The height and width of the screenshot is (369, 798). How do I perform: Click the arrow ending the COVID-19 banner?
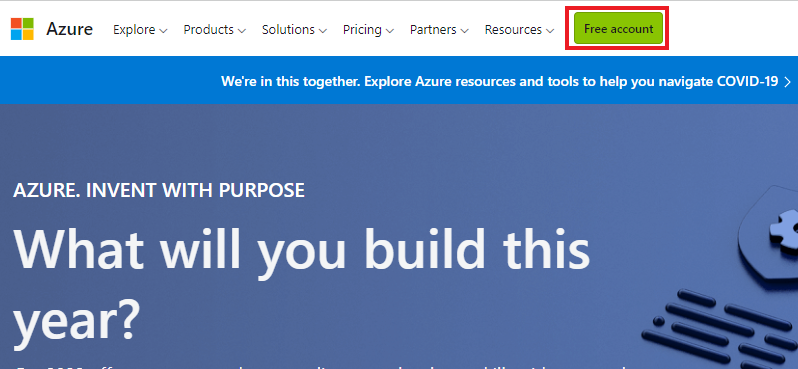788,81
